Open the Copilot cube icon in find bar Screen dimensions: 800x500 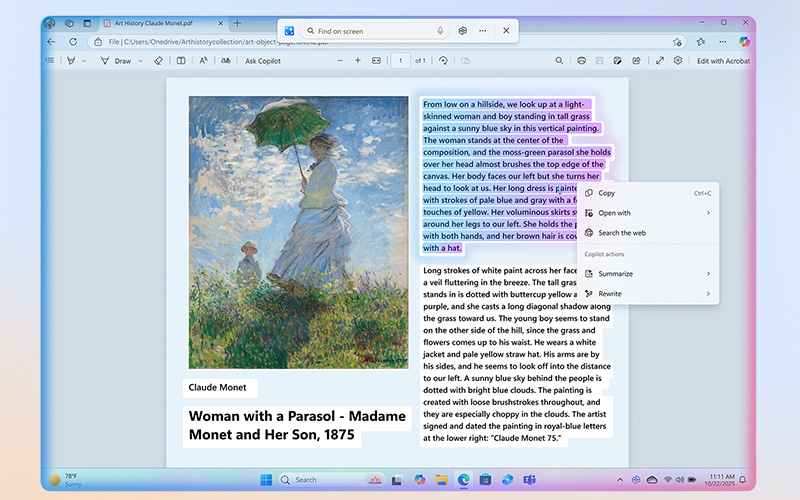coord(463,31)
